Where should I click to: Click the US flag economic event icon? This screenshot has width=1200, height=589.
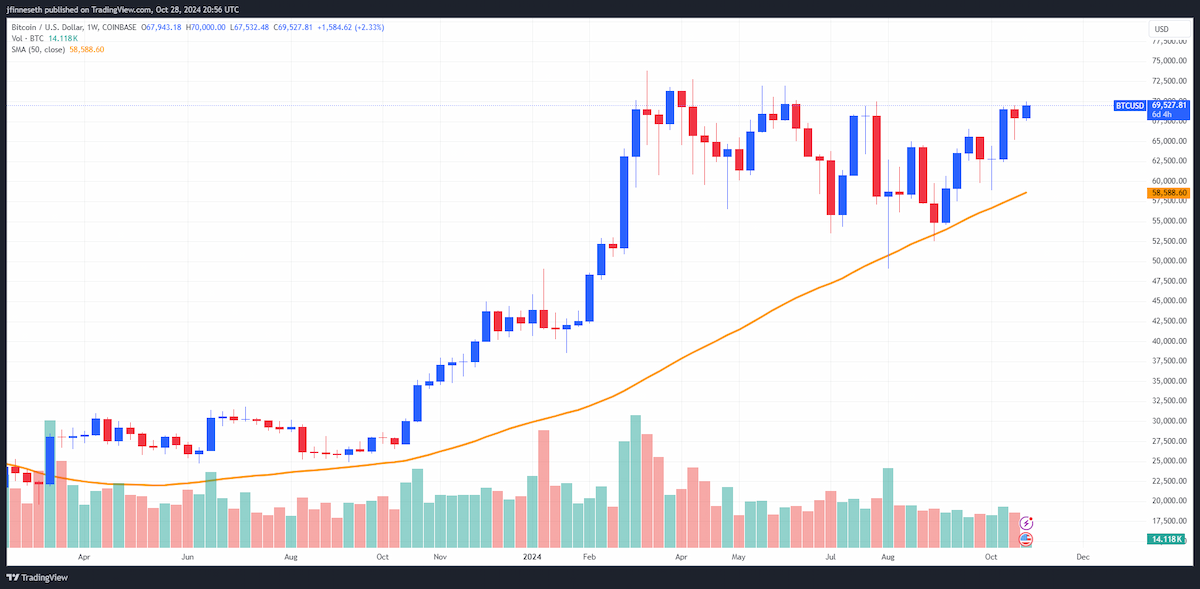[x=1026, y=539]
